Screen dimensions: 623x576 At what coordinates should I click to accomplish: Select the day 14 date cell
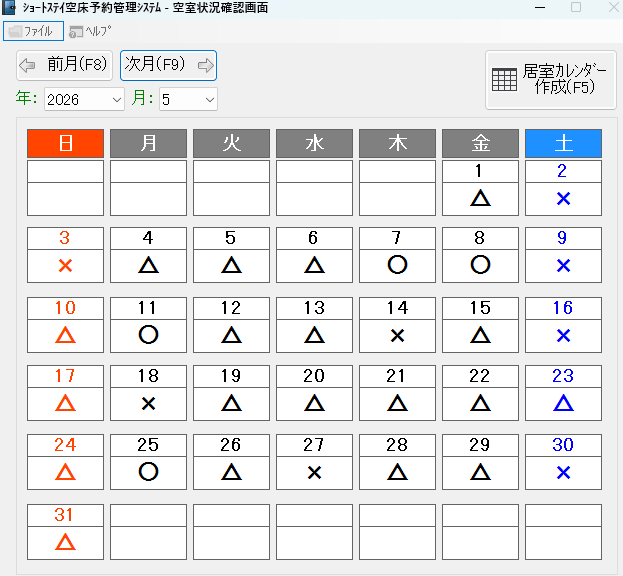tap(397, 309)
